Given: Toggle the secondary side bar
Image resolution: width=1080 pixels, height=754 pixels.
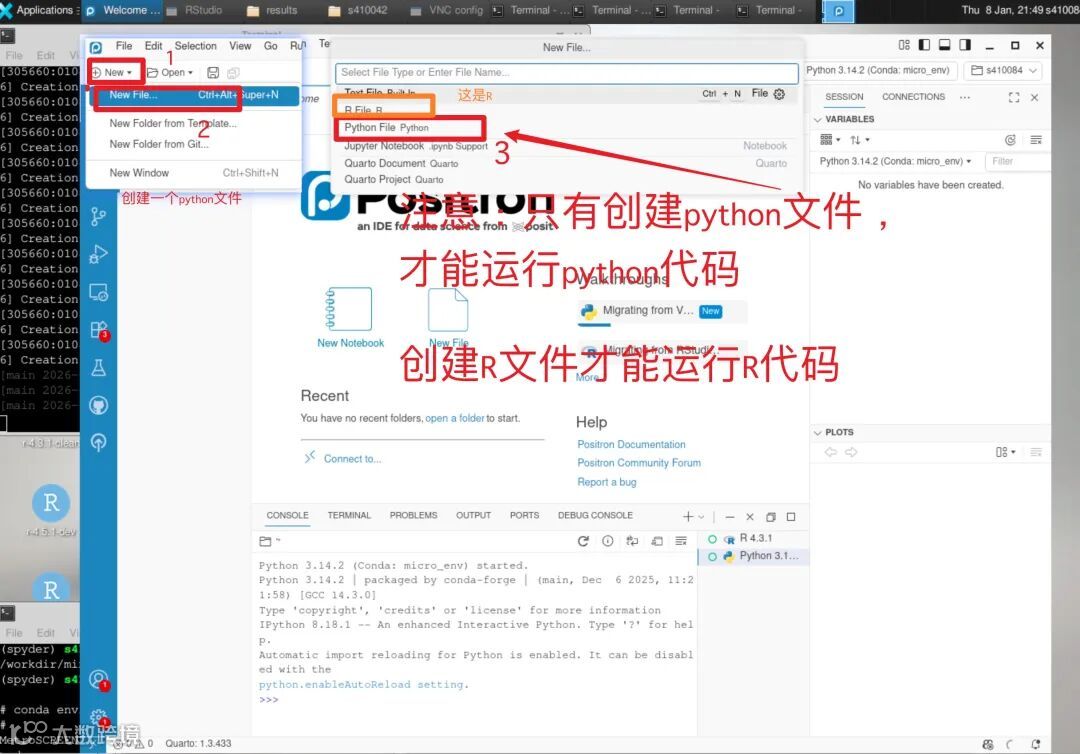Looking at the screenshot, I should (x=965, y=45).
